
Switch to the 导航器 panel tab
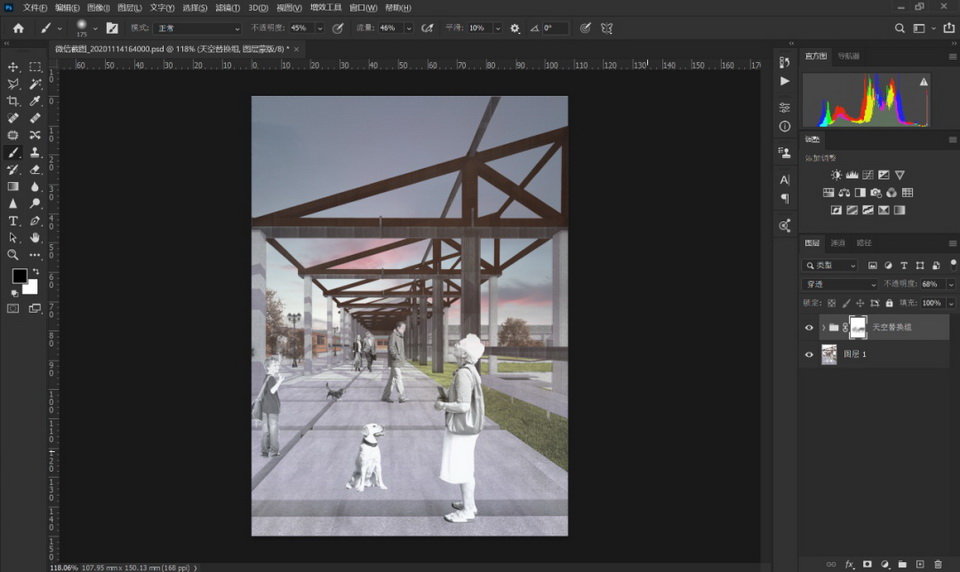(848, 56)
